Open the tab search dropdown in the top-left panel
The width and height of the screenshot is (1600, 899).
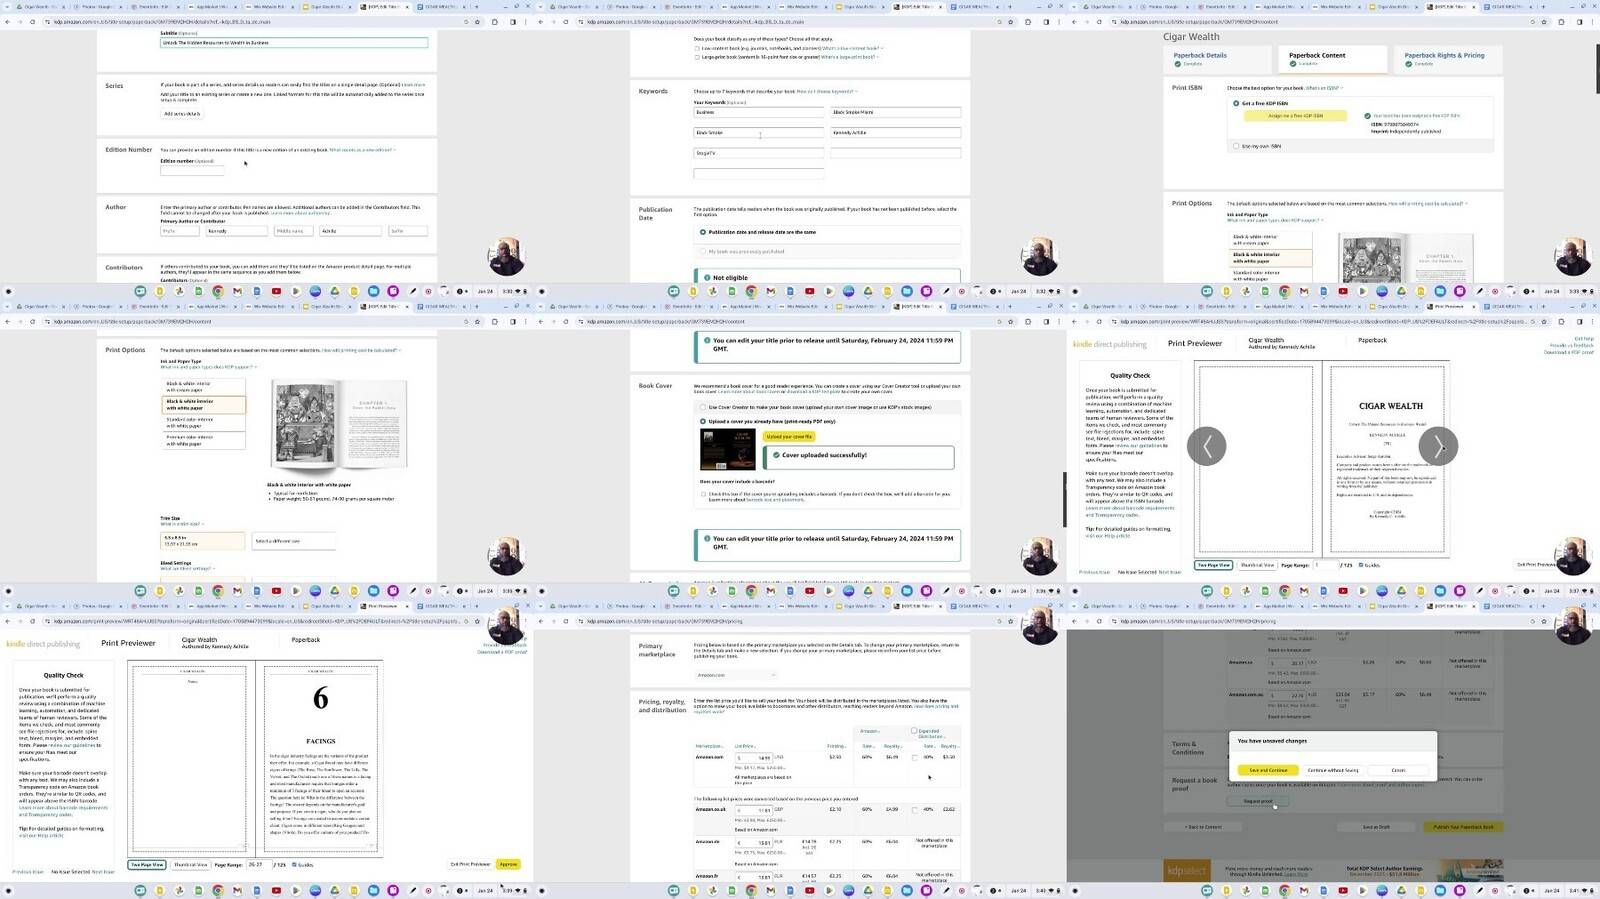coord(8,7)
